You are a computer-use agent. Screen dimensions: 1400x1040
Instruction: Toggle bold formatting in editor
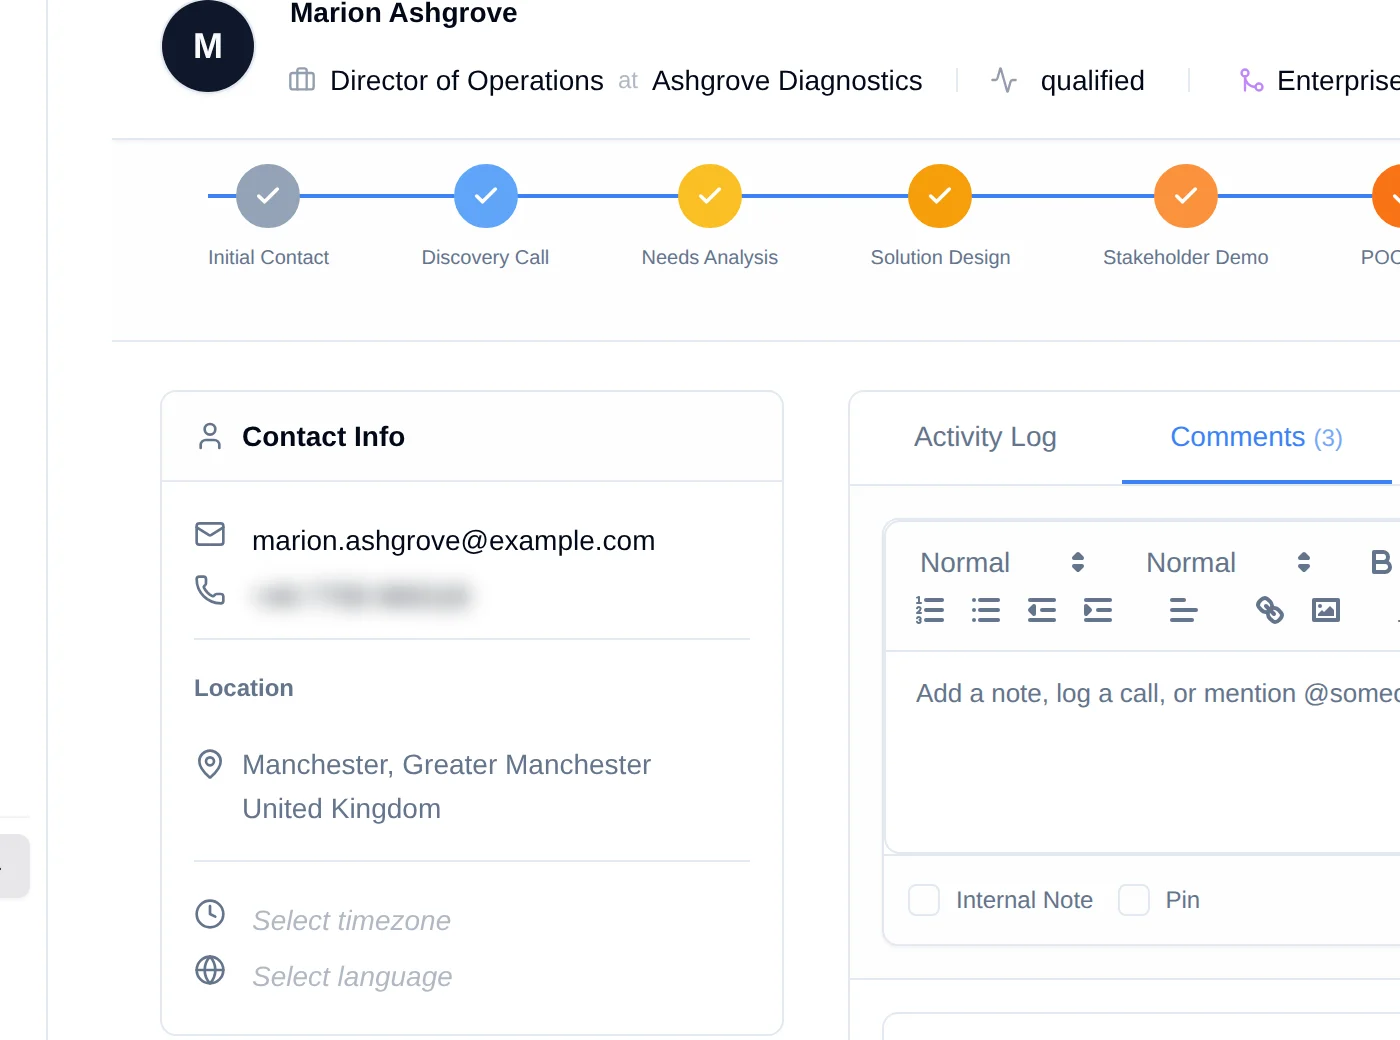coord(1381,562)
